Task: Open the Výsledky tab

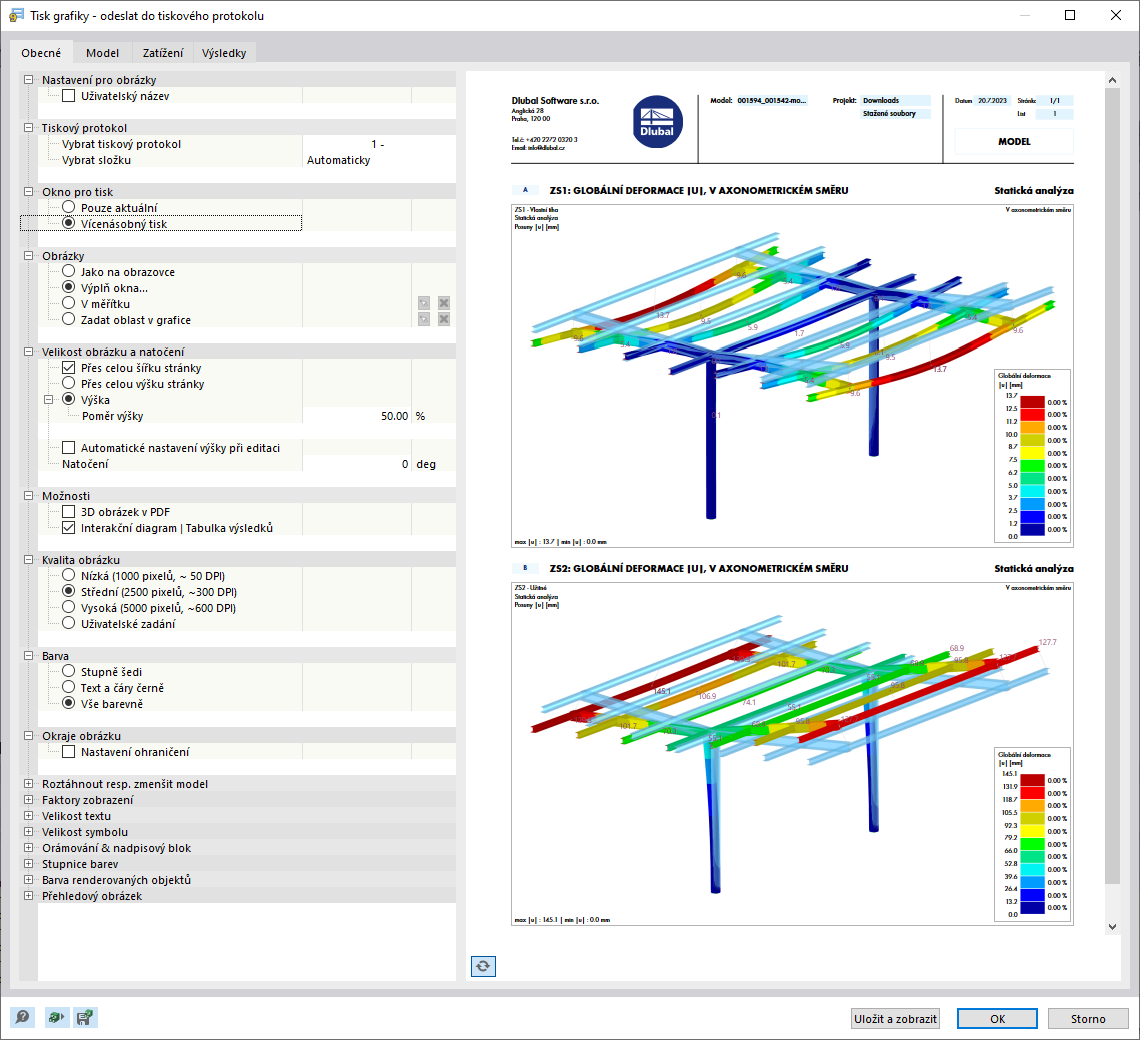Action: 224,53
